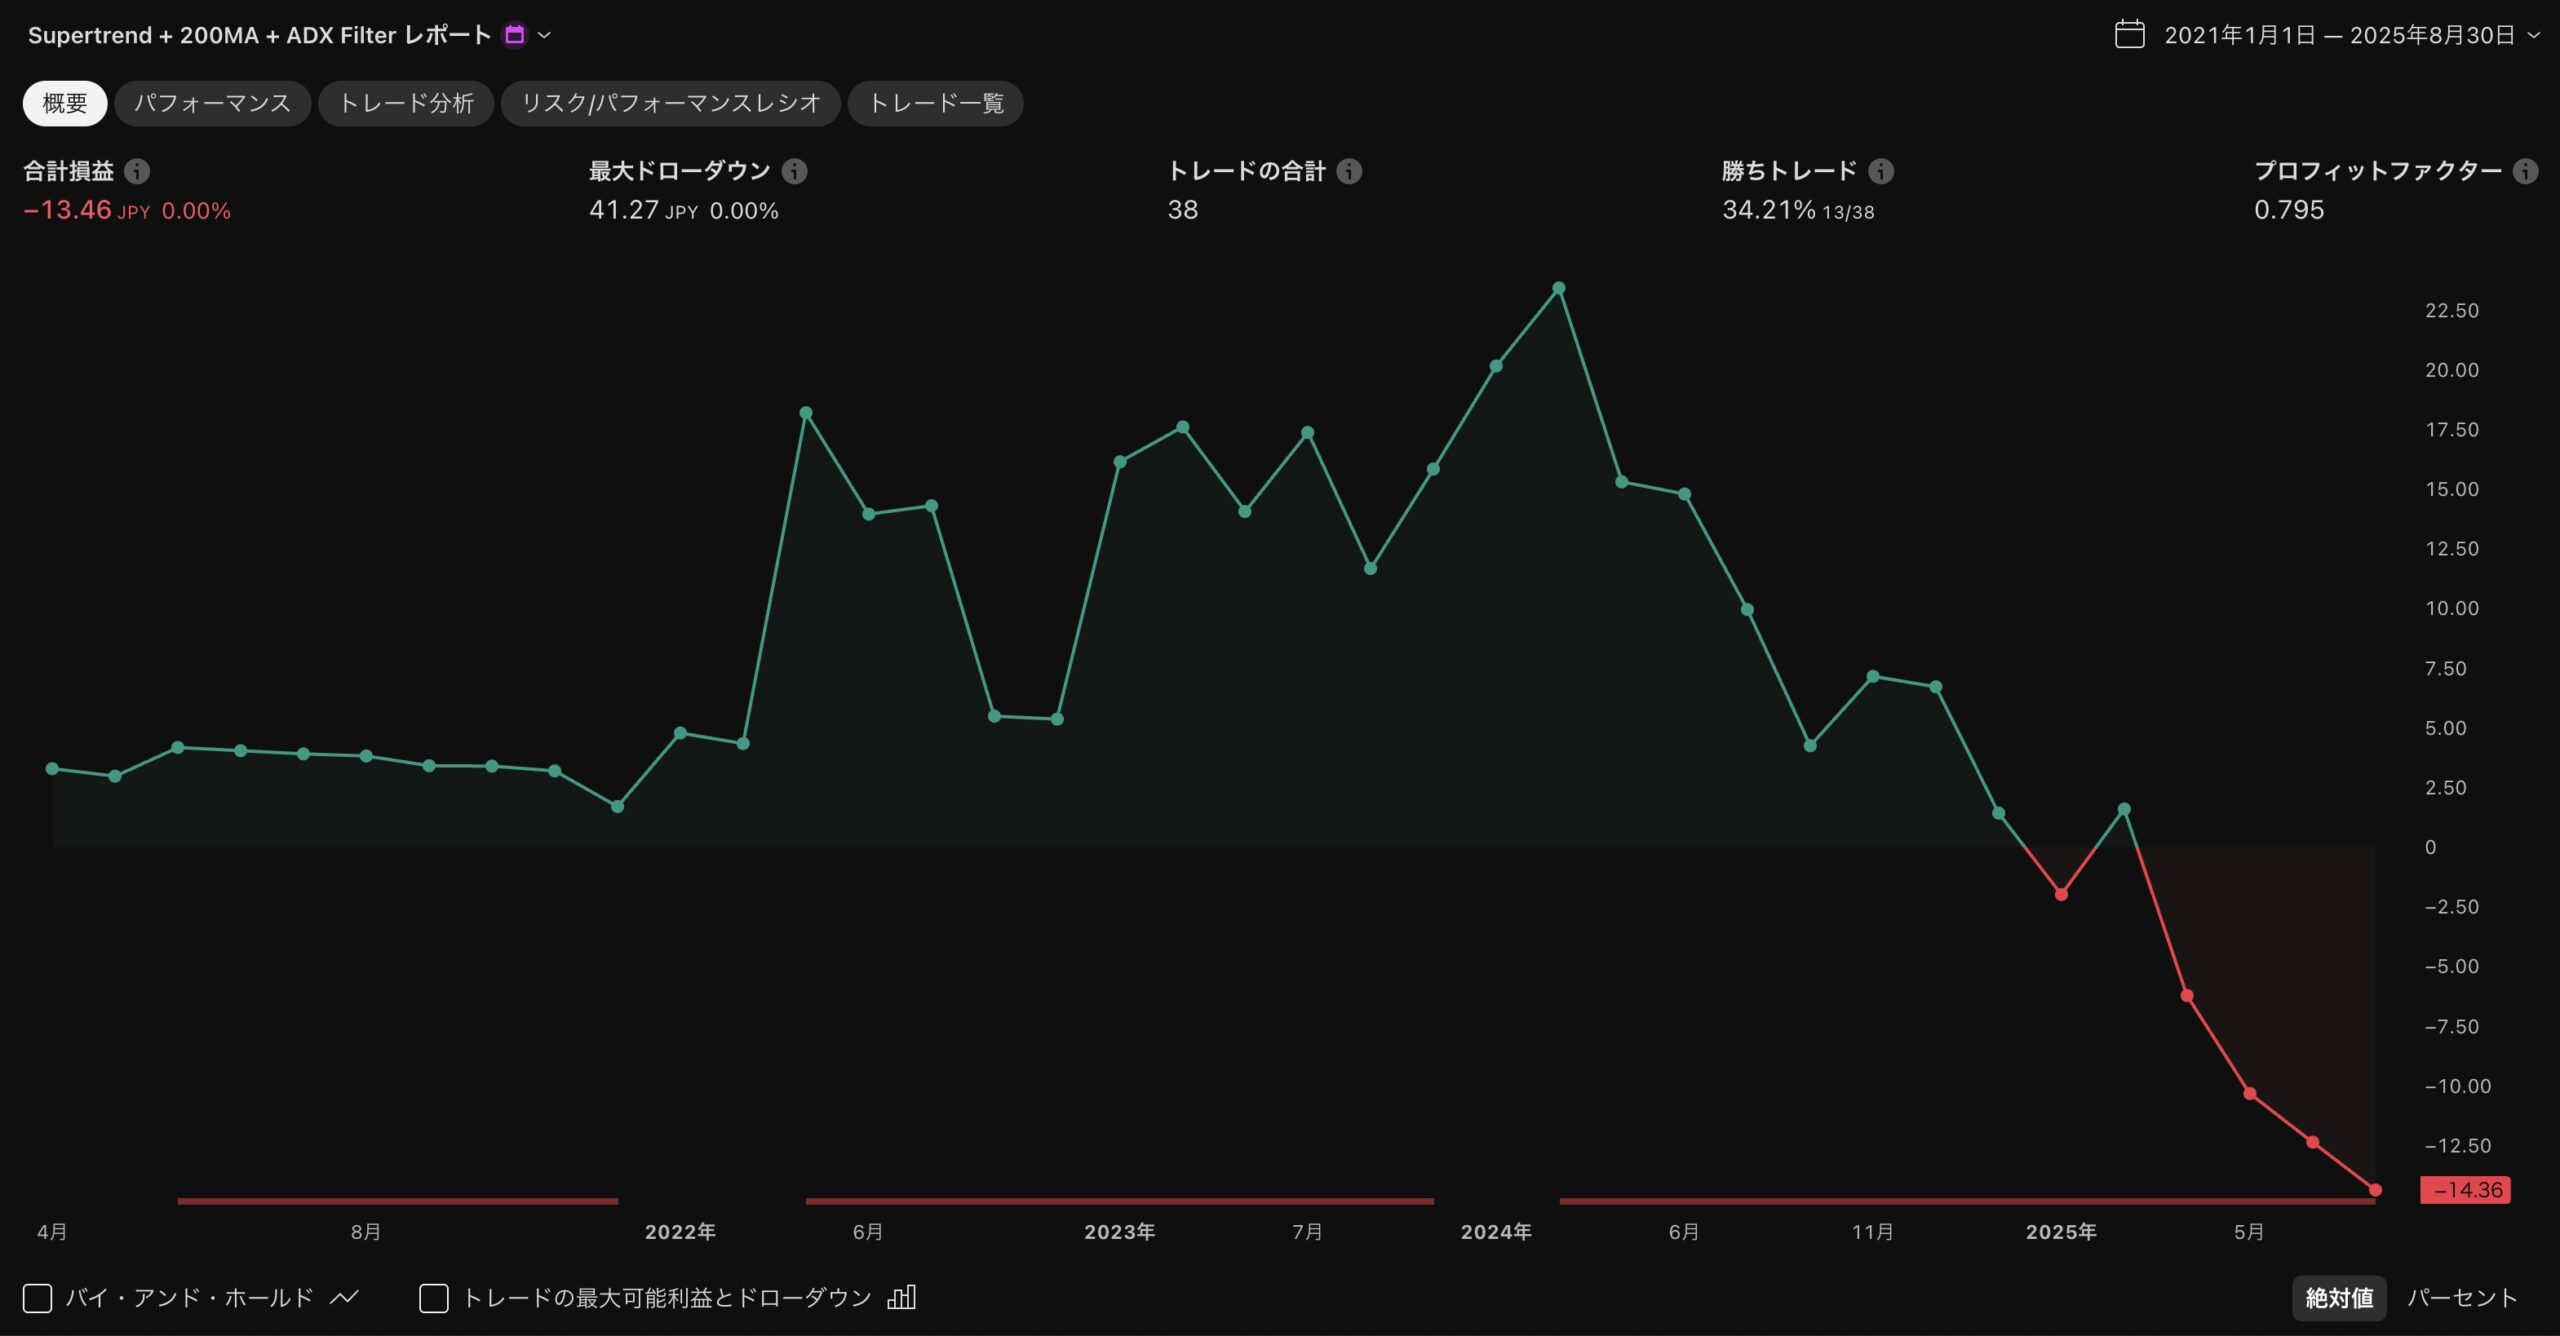Select 絶対値 display mode
The width and height of the screenshot is (2560, 1336).
point(2338,1297)
